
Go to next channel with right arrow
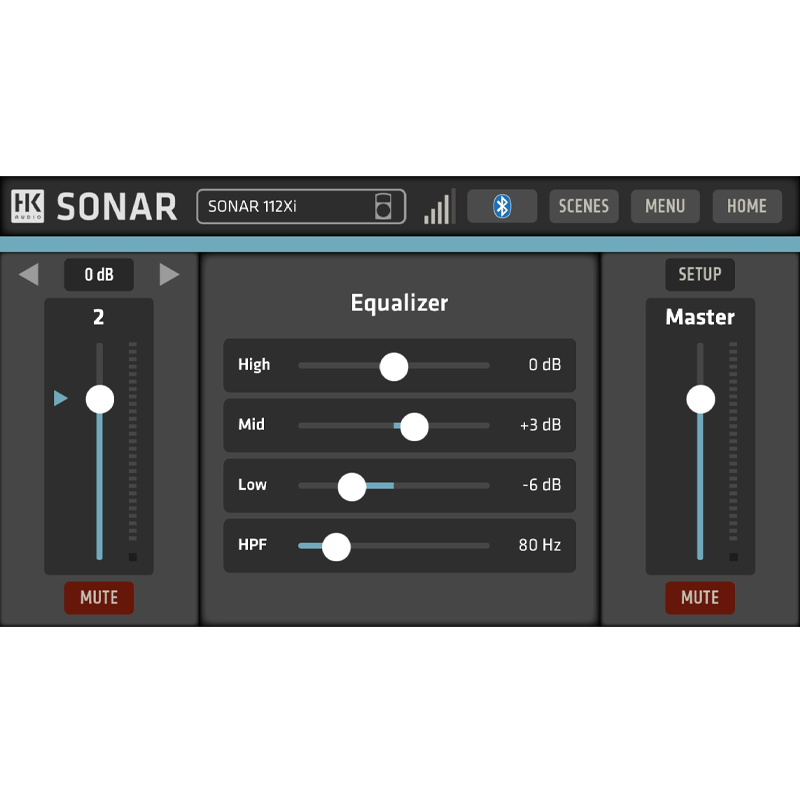(x=169, y=274)
